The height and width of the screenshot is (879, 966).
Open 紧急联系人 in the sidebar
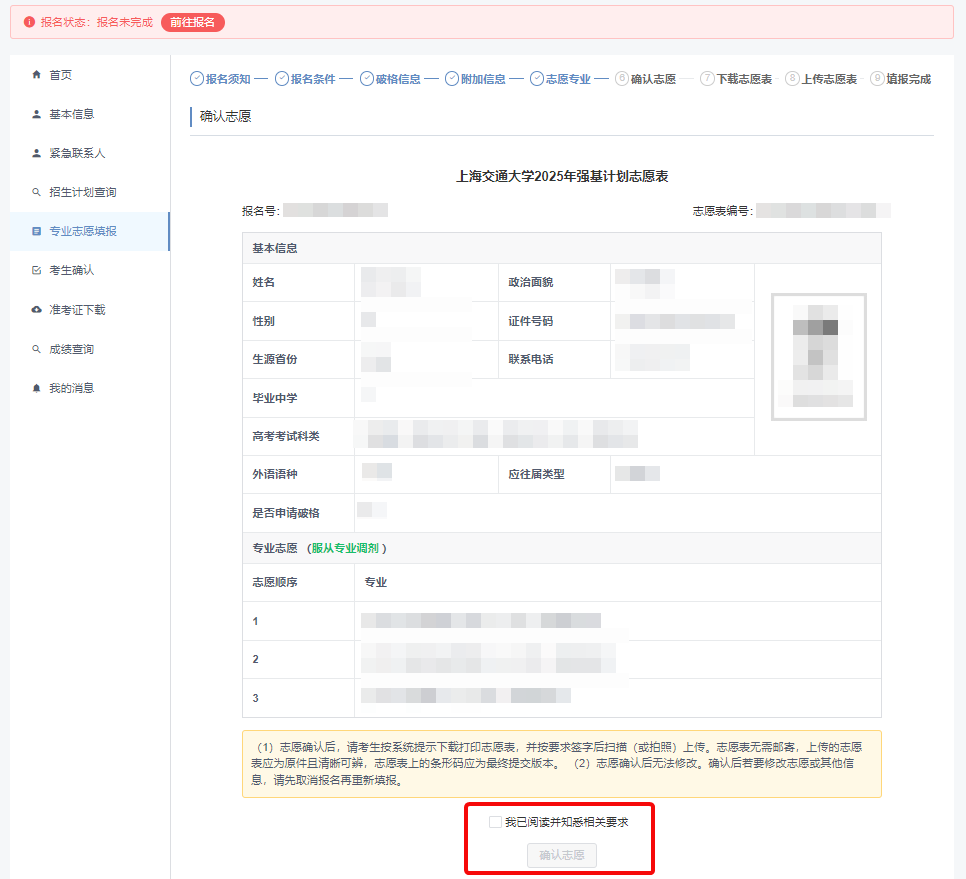tap(89, 153)
